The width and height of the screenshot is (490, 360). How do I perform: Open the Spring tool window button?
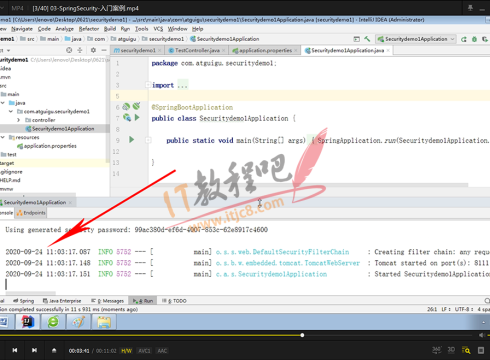tap(24, 301)
